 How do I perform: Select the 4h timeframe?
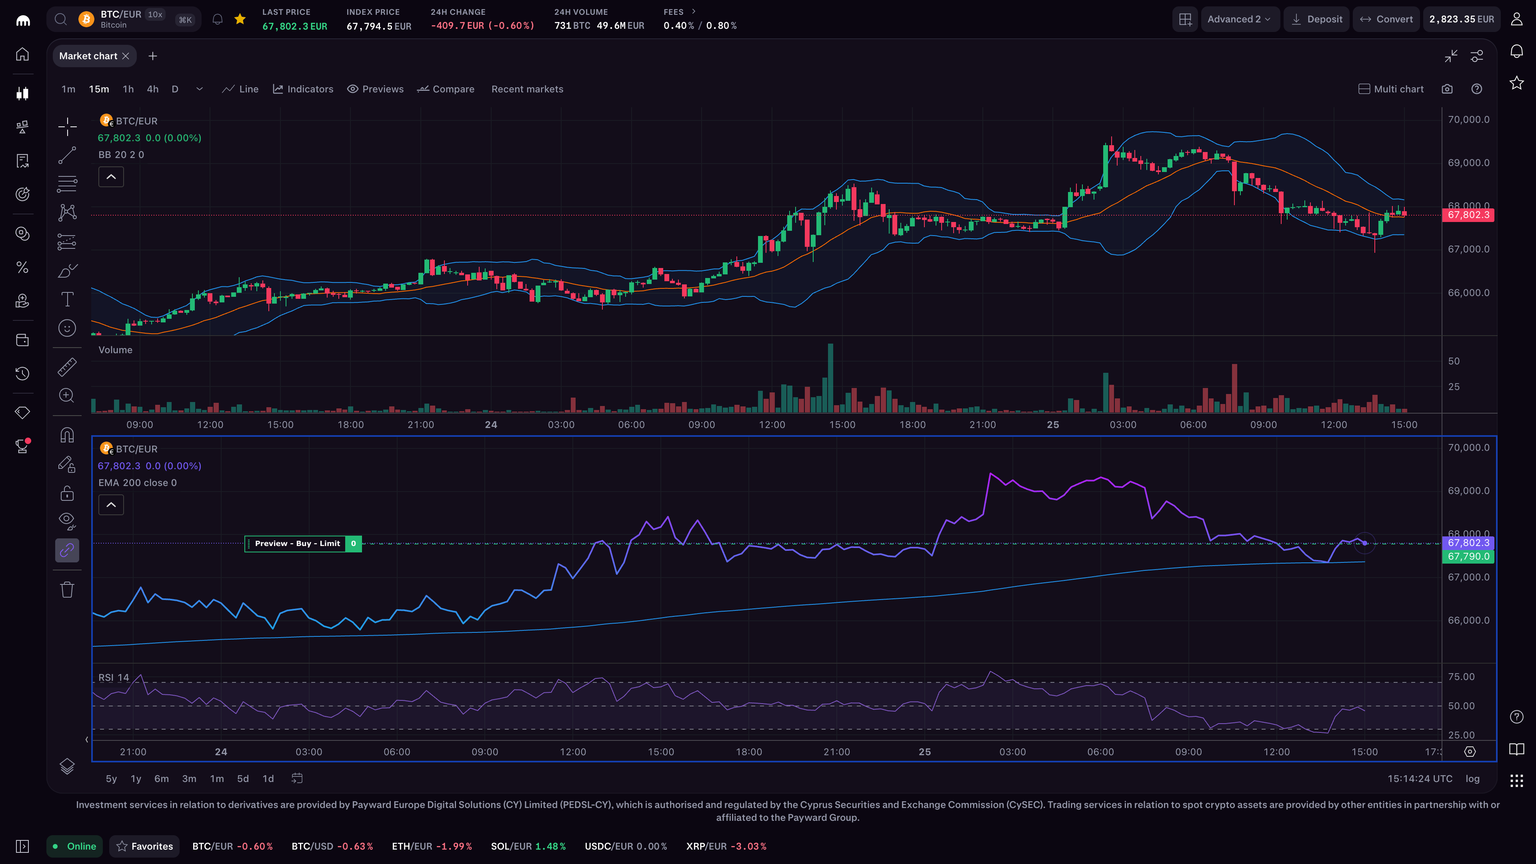click(x=153, y=89)
